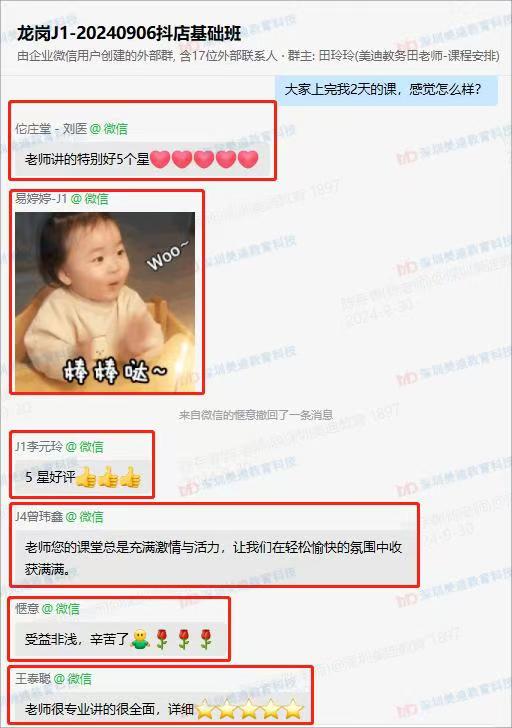Click the group title 龙岗J1-20240906抖店基础班
Screen dimensions: 512x728
tap(129, 33)
